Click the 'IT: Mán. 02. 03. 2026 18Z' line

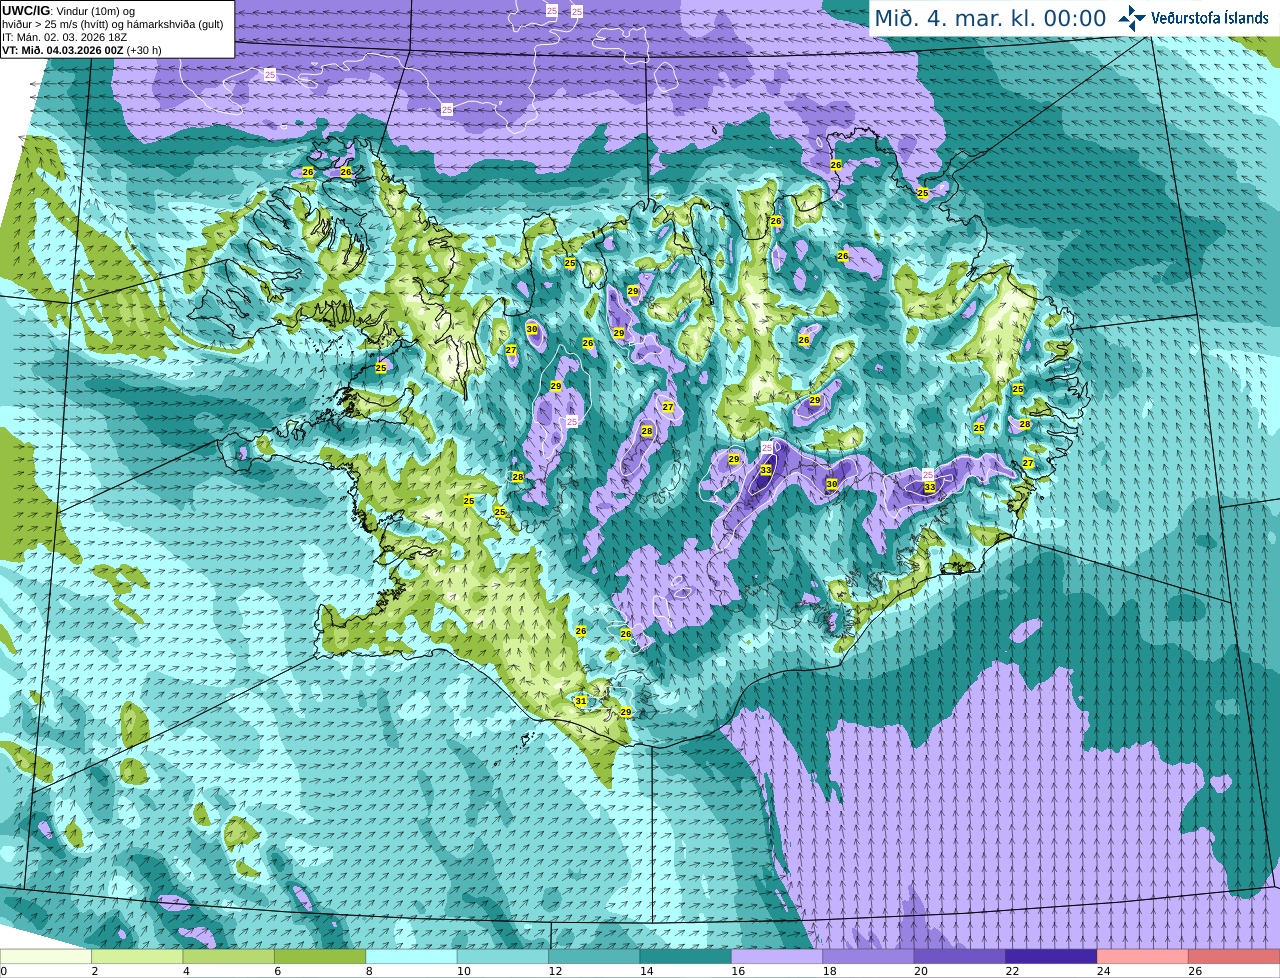[65, 37]
